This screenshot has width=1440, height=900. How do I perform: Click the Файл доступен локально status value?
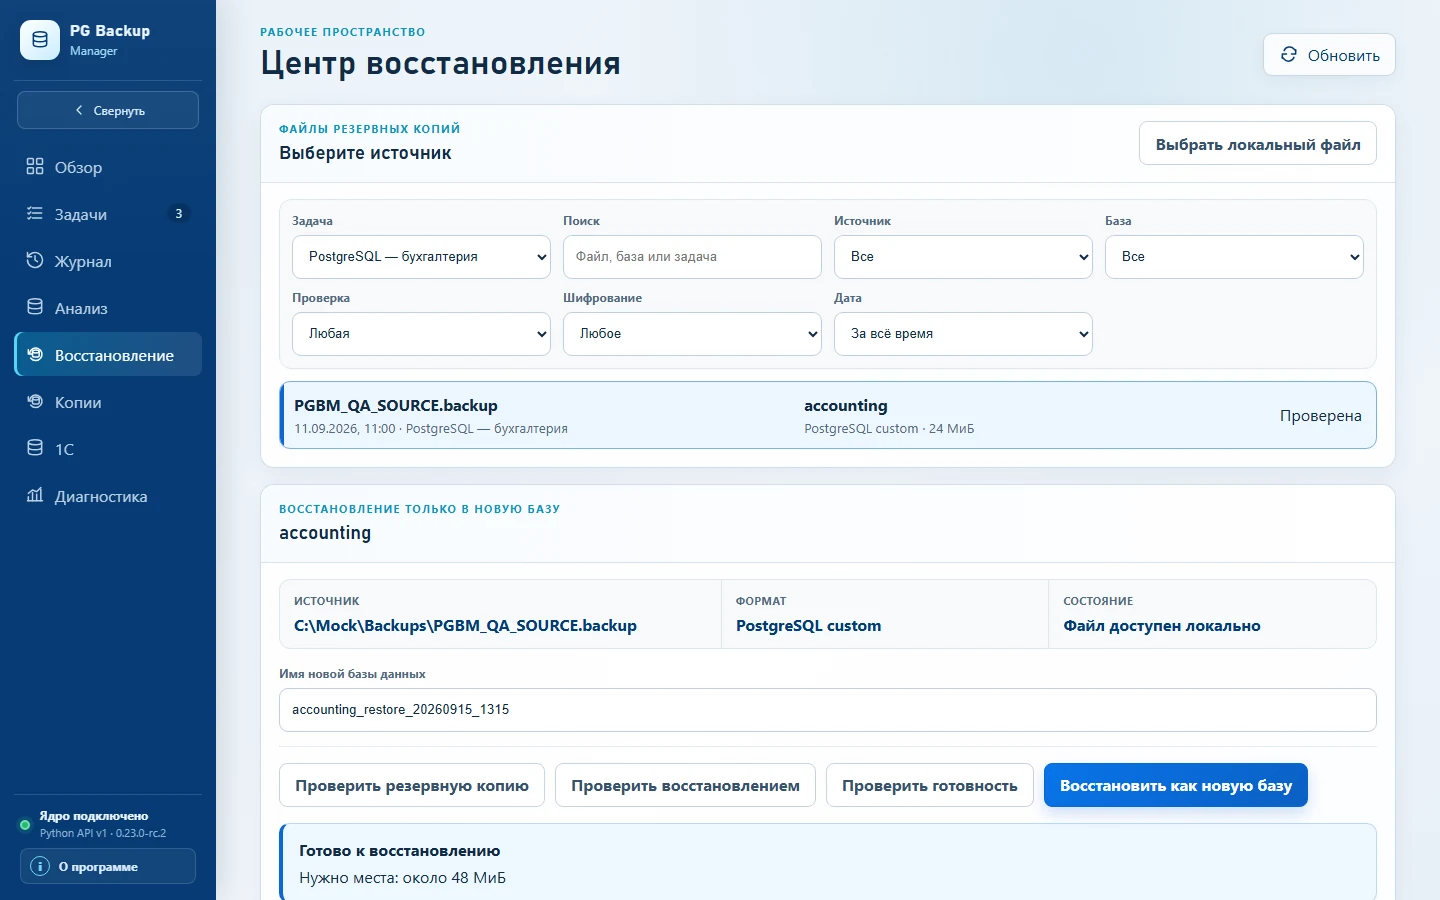1162,625
